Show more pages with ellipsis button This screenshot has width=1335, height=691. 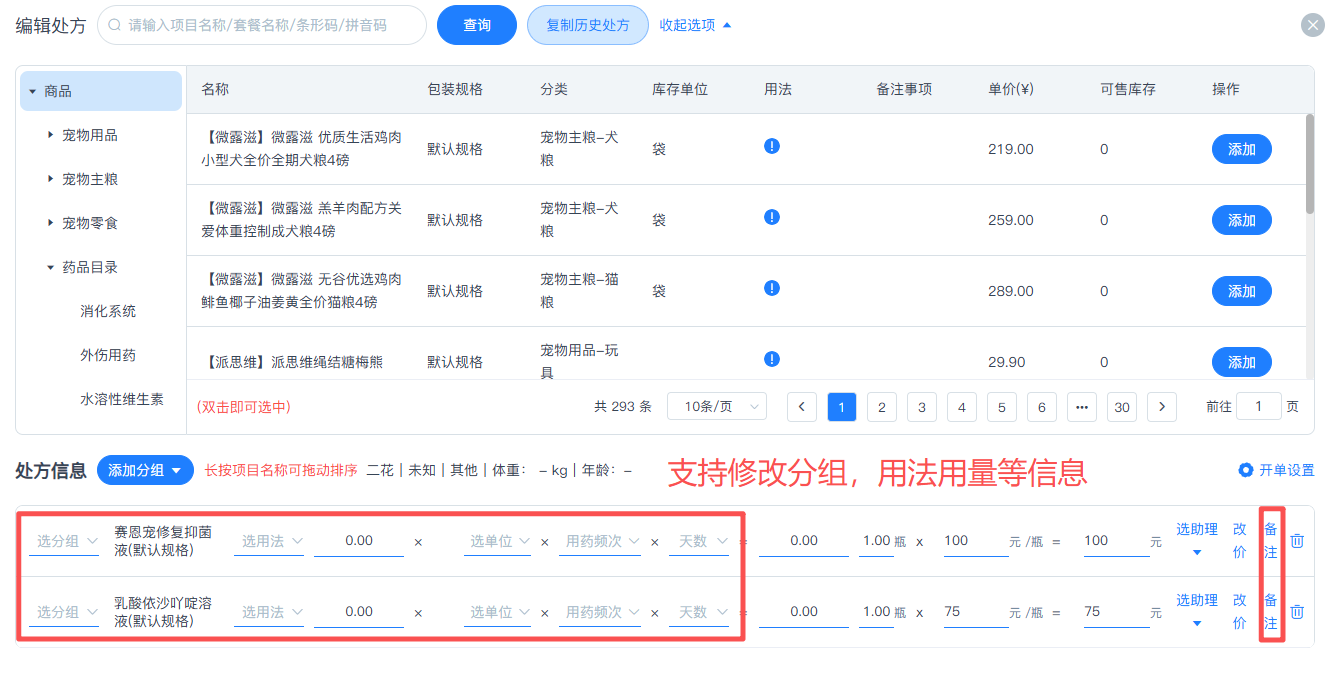click(1081, 407)
